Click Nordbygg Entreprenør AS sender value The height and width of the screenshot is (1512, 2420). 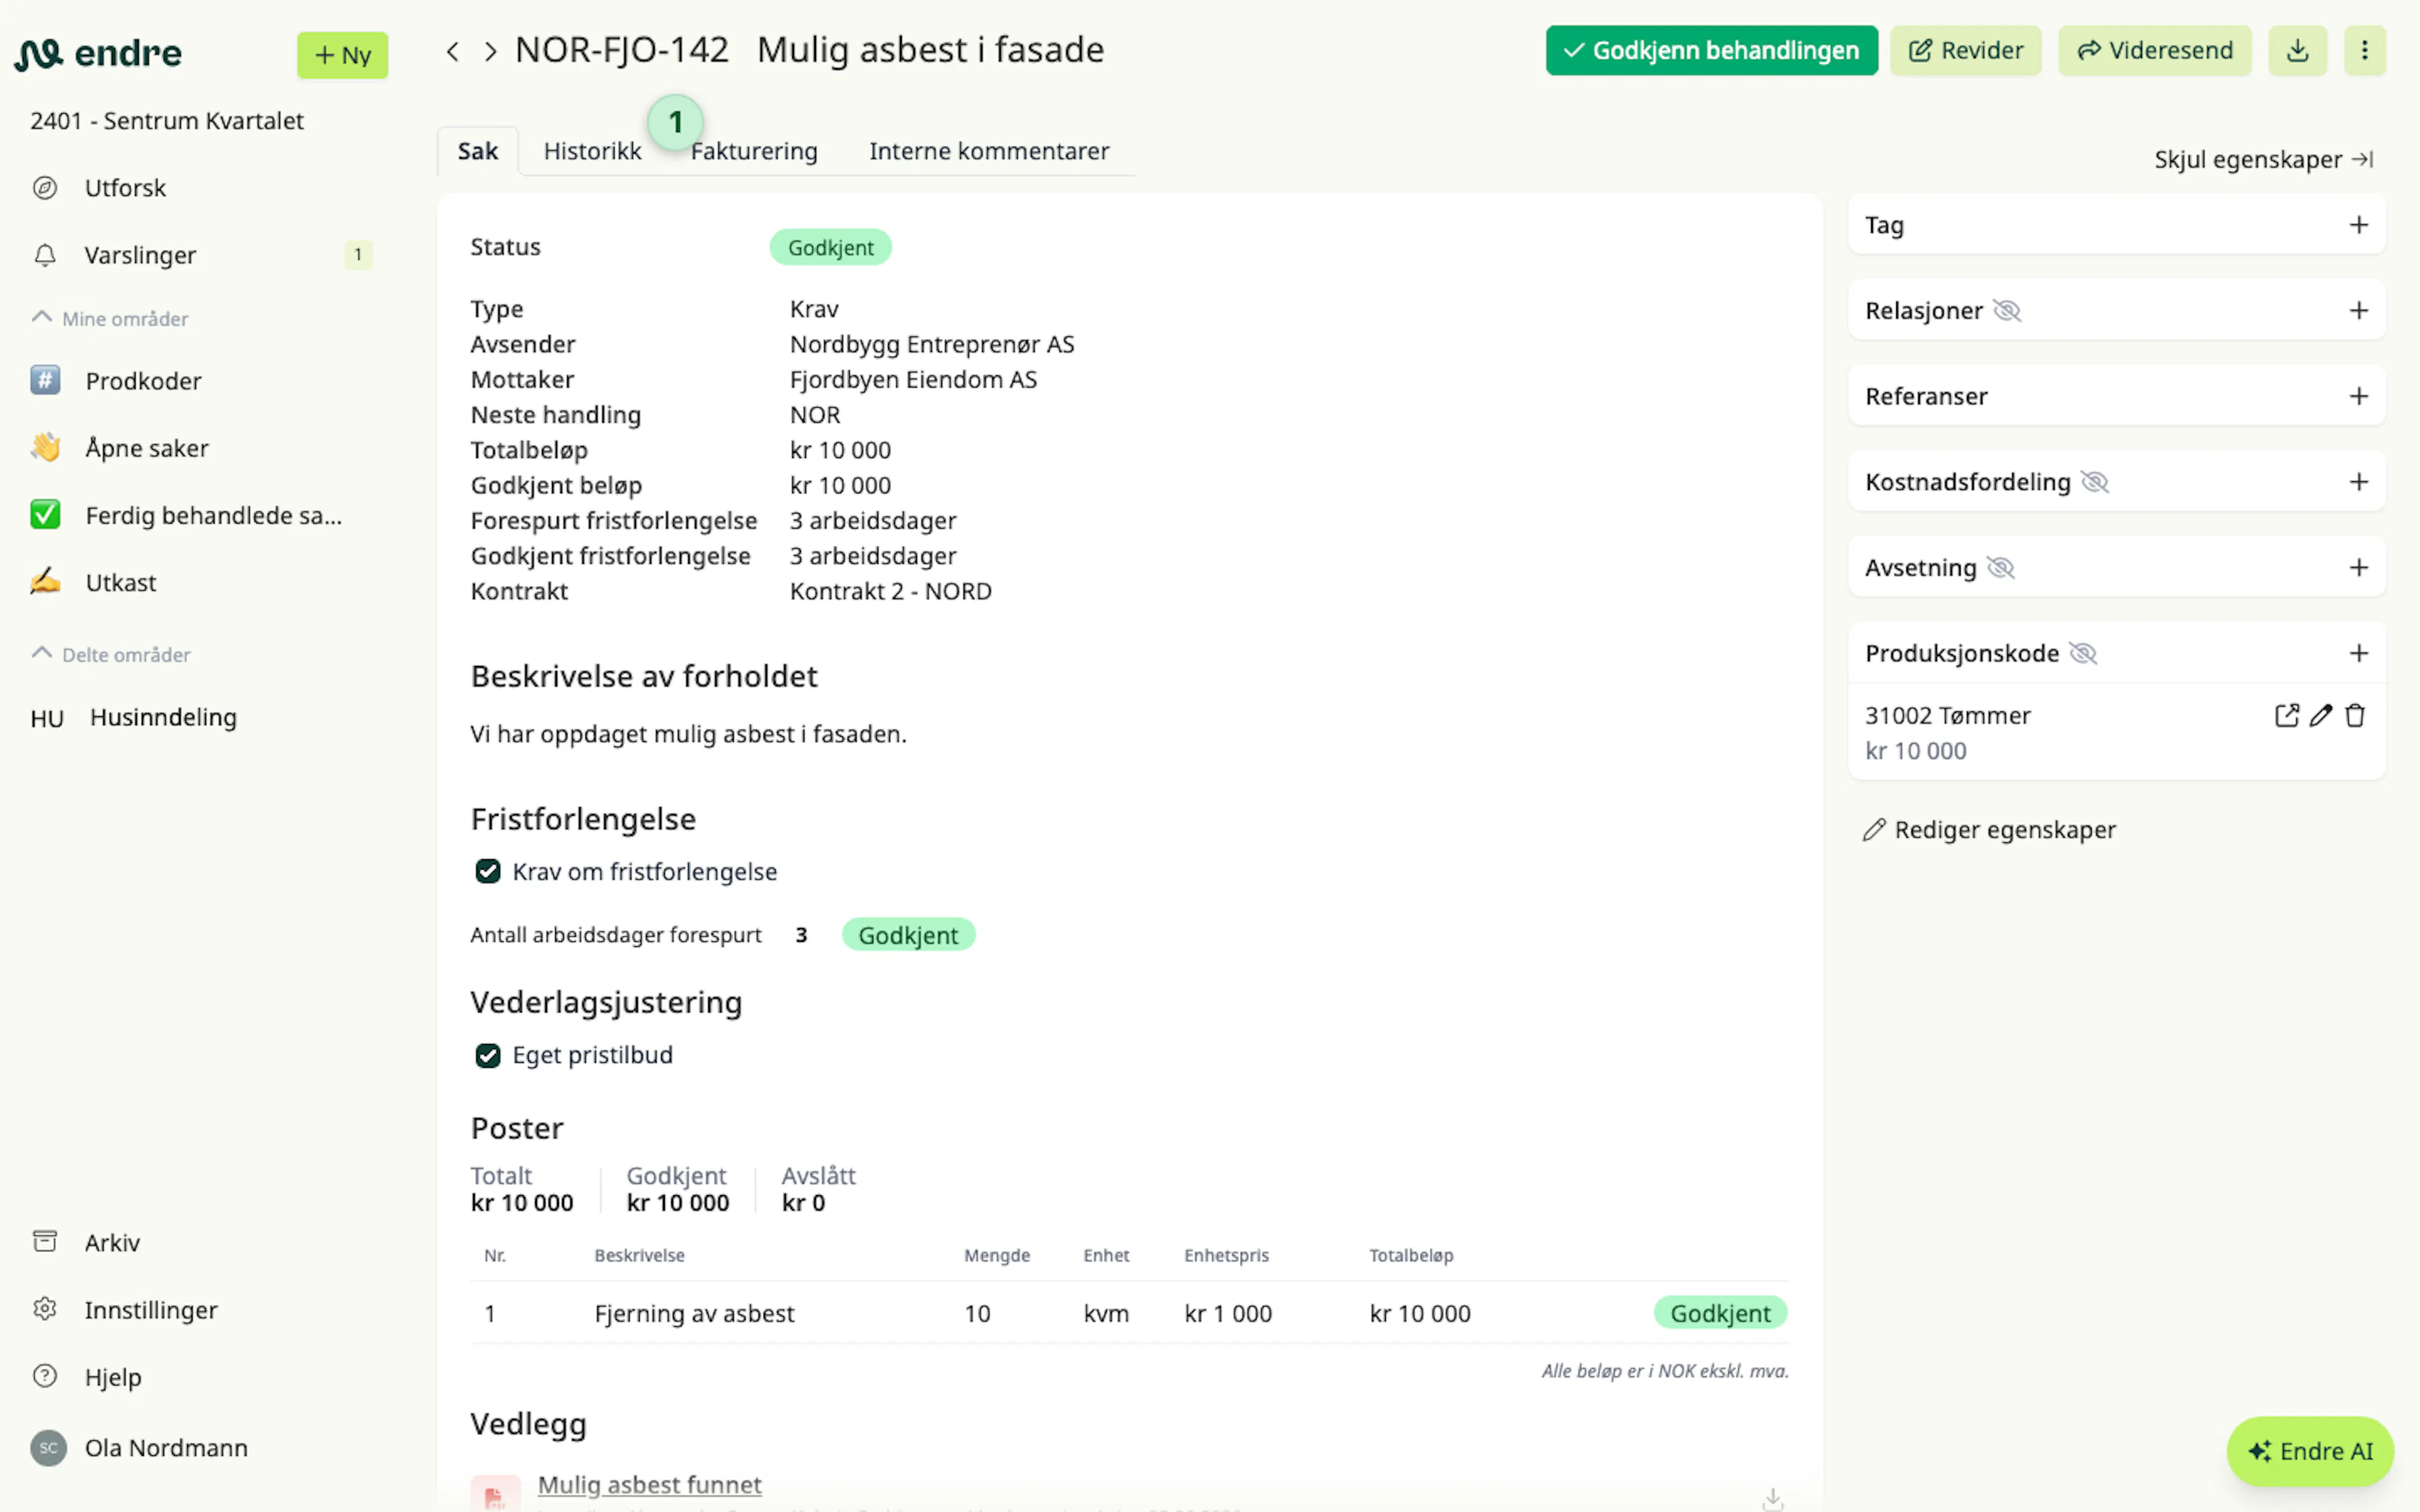(x=932, y=345)
